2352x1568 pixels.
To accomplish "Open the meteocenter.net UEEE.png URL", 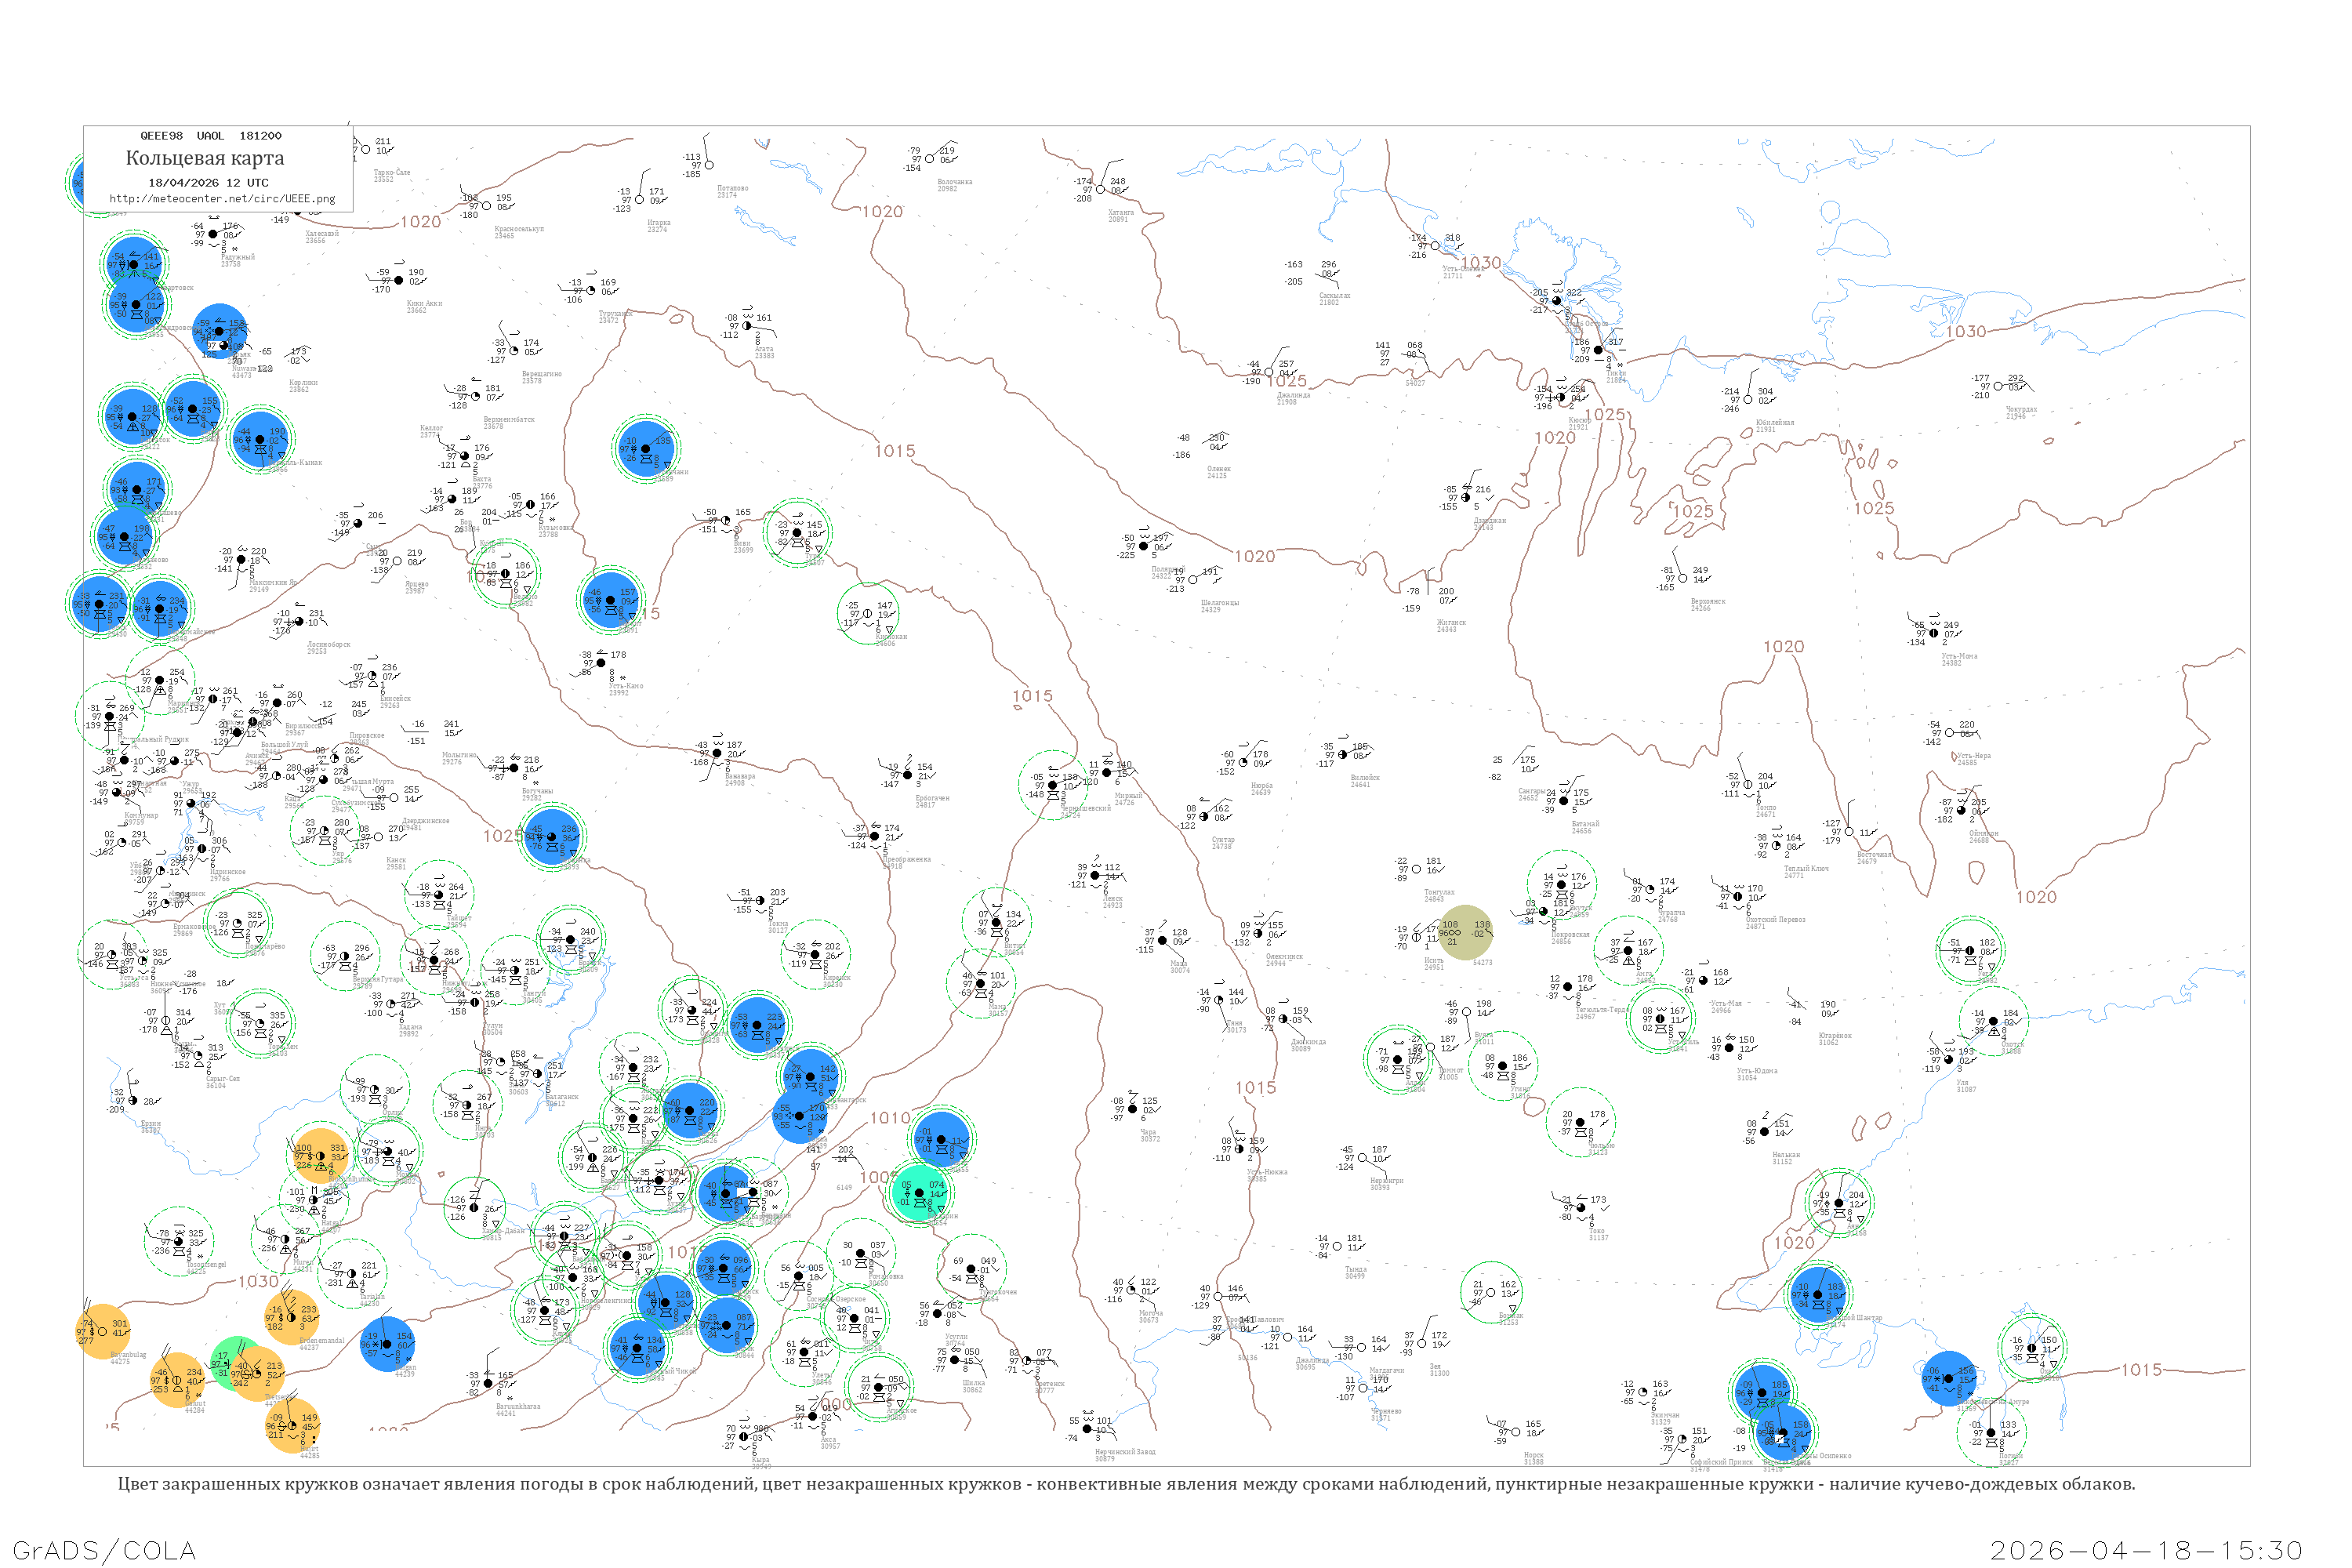I will pos(222,199).
